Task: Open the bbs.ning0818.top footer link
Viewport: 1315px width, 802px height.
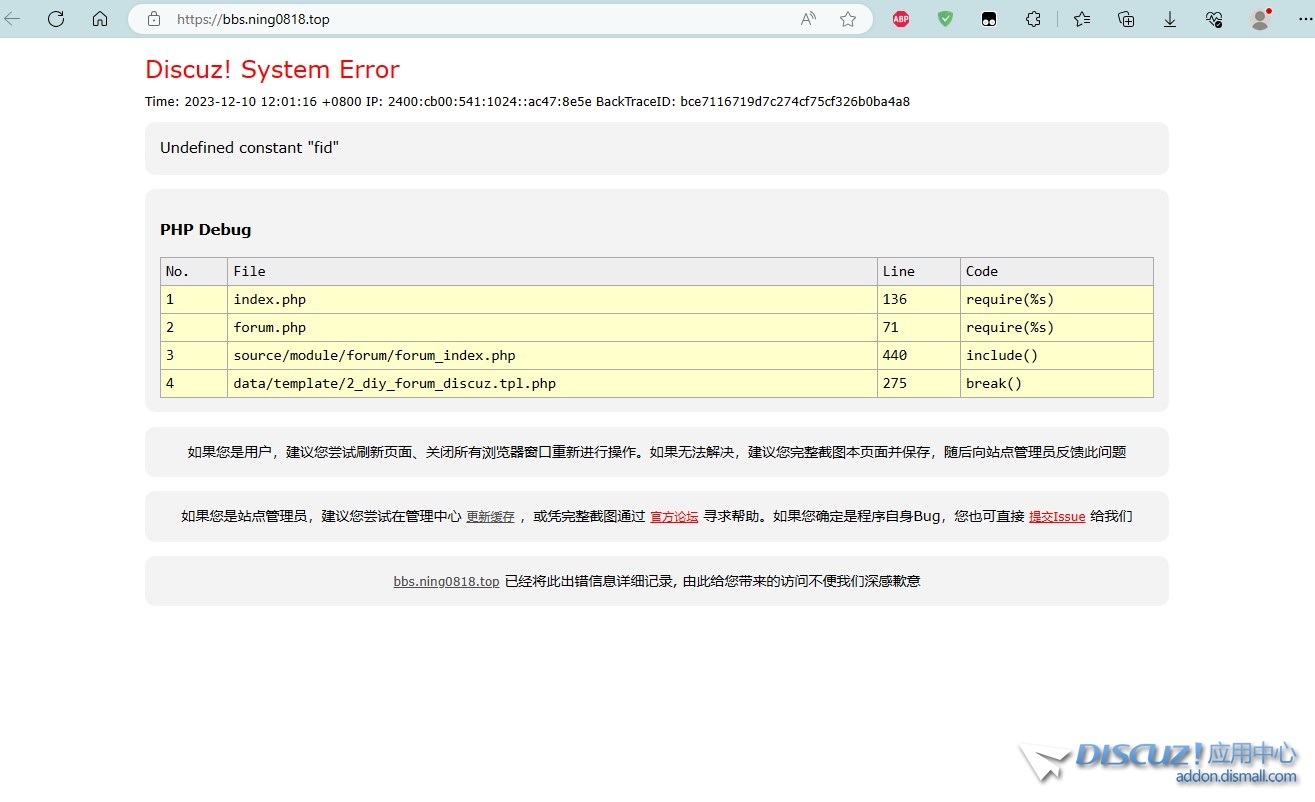Action: click(446, 581)
